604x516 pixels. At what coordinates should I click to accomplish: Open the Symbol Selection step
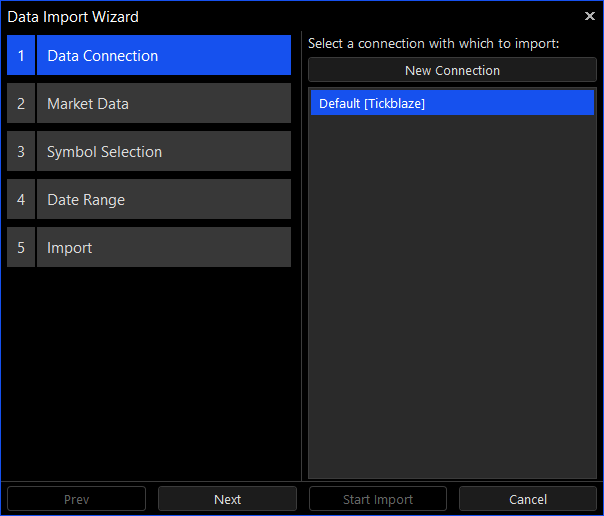[x=163, y=152]
